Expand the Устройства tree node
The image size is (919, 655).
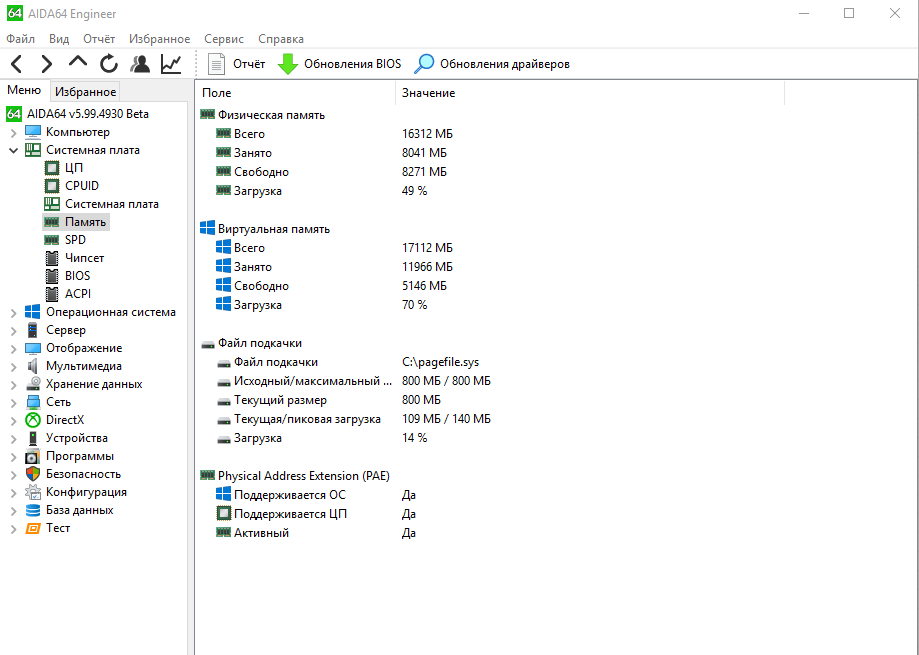click(13, 438)
